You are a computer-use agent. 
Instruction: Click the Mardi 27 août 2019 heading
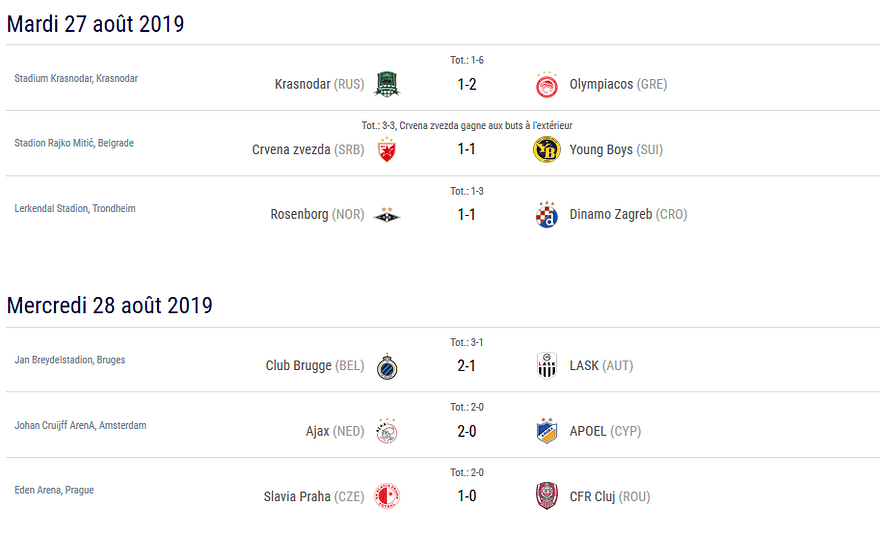[96, 24]
